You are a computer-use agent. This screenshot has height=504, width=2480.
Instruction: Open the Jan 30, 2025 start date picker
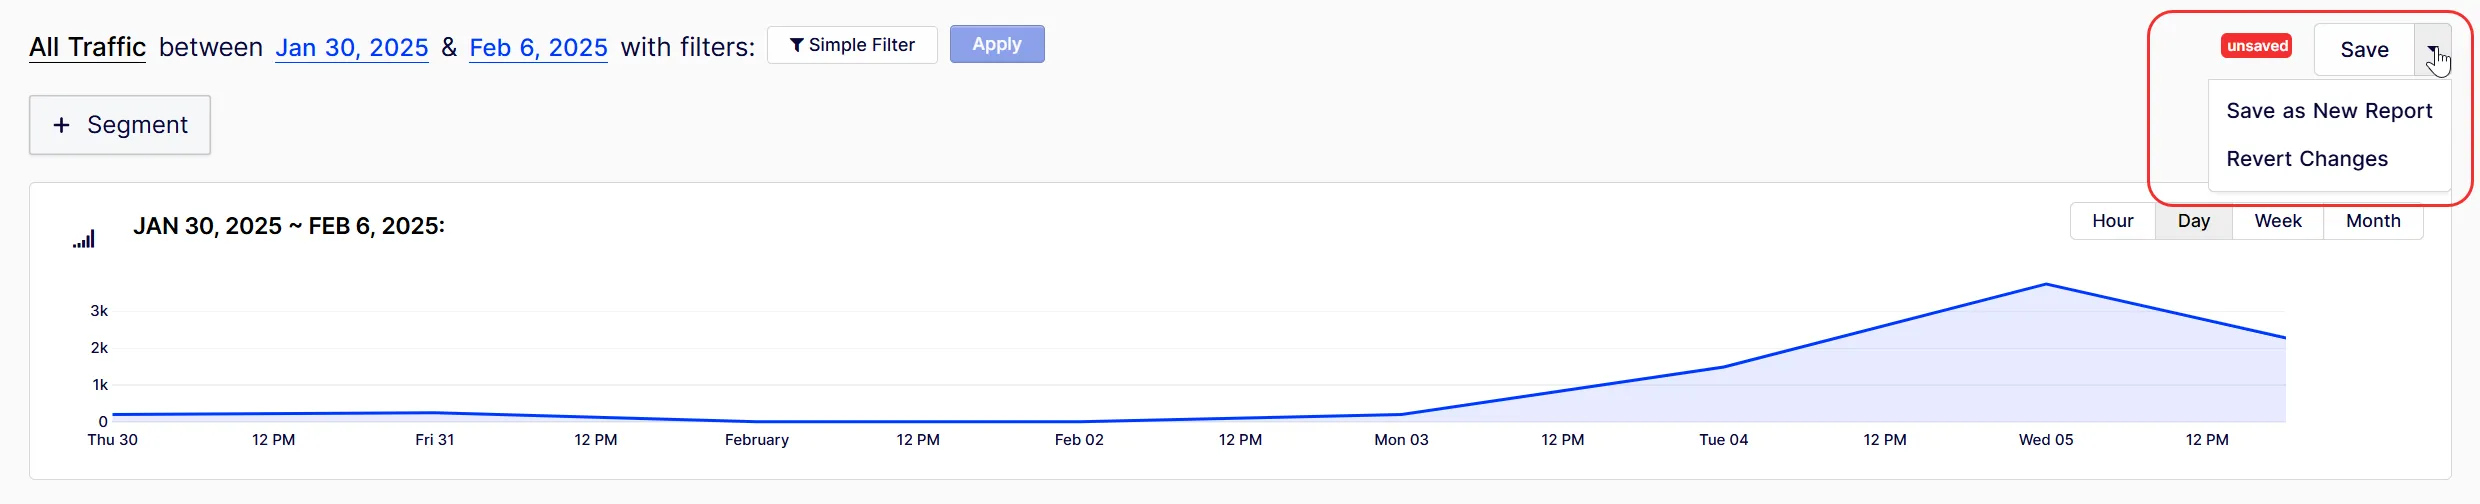pos(352,47)
